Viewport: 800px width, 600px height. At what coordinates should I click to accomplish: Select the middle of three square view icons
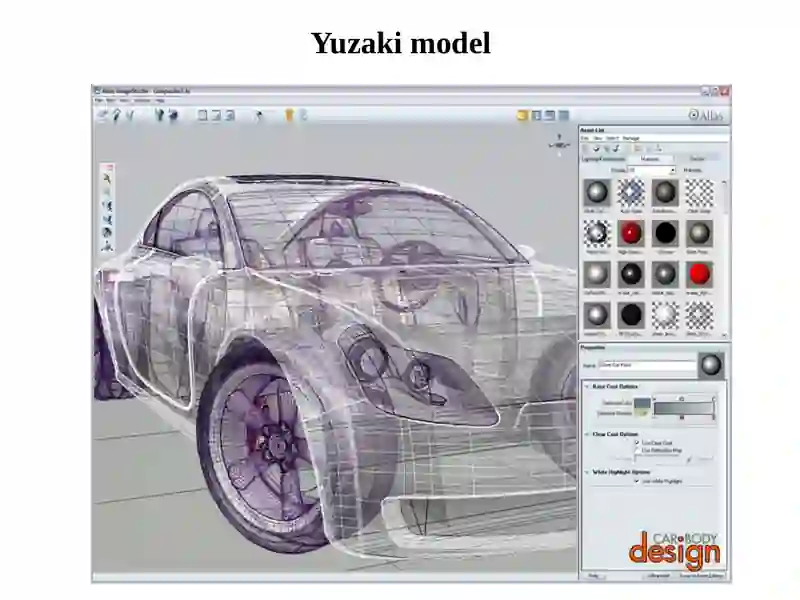216,115
